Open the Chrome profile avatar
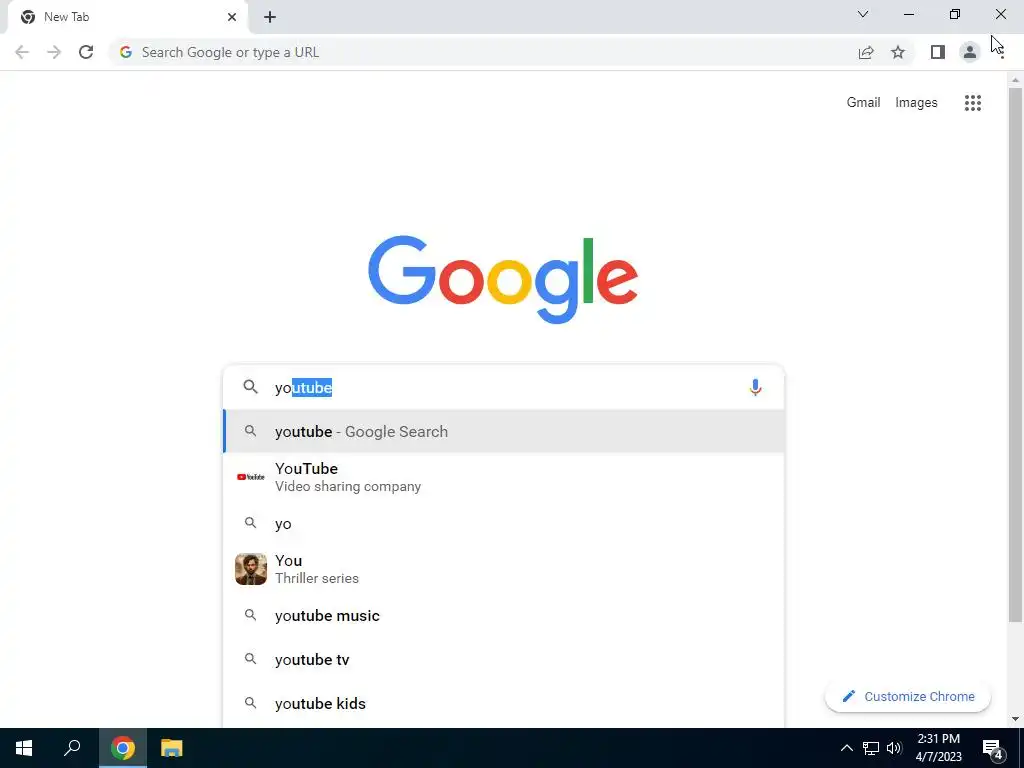Viewport: 1024px width, 768px height. [x=970, y=52]
